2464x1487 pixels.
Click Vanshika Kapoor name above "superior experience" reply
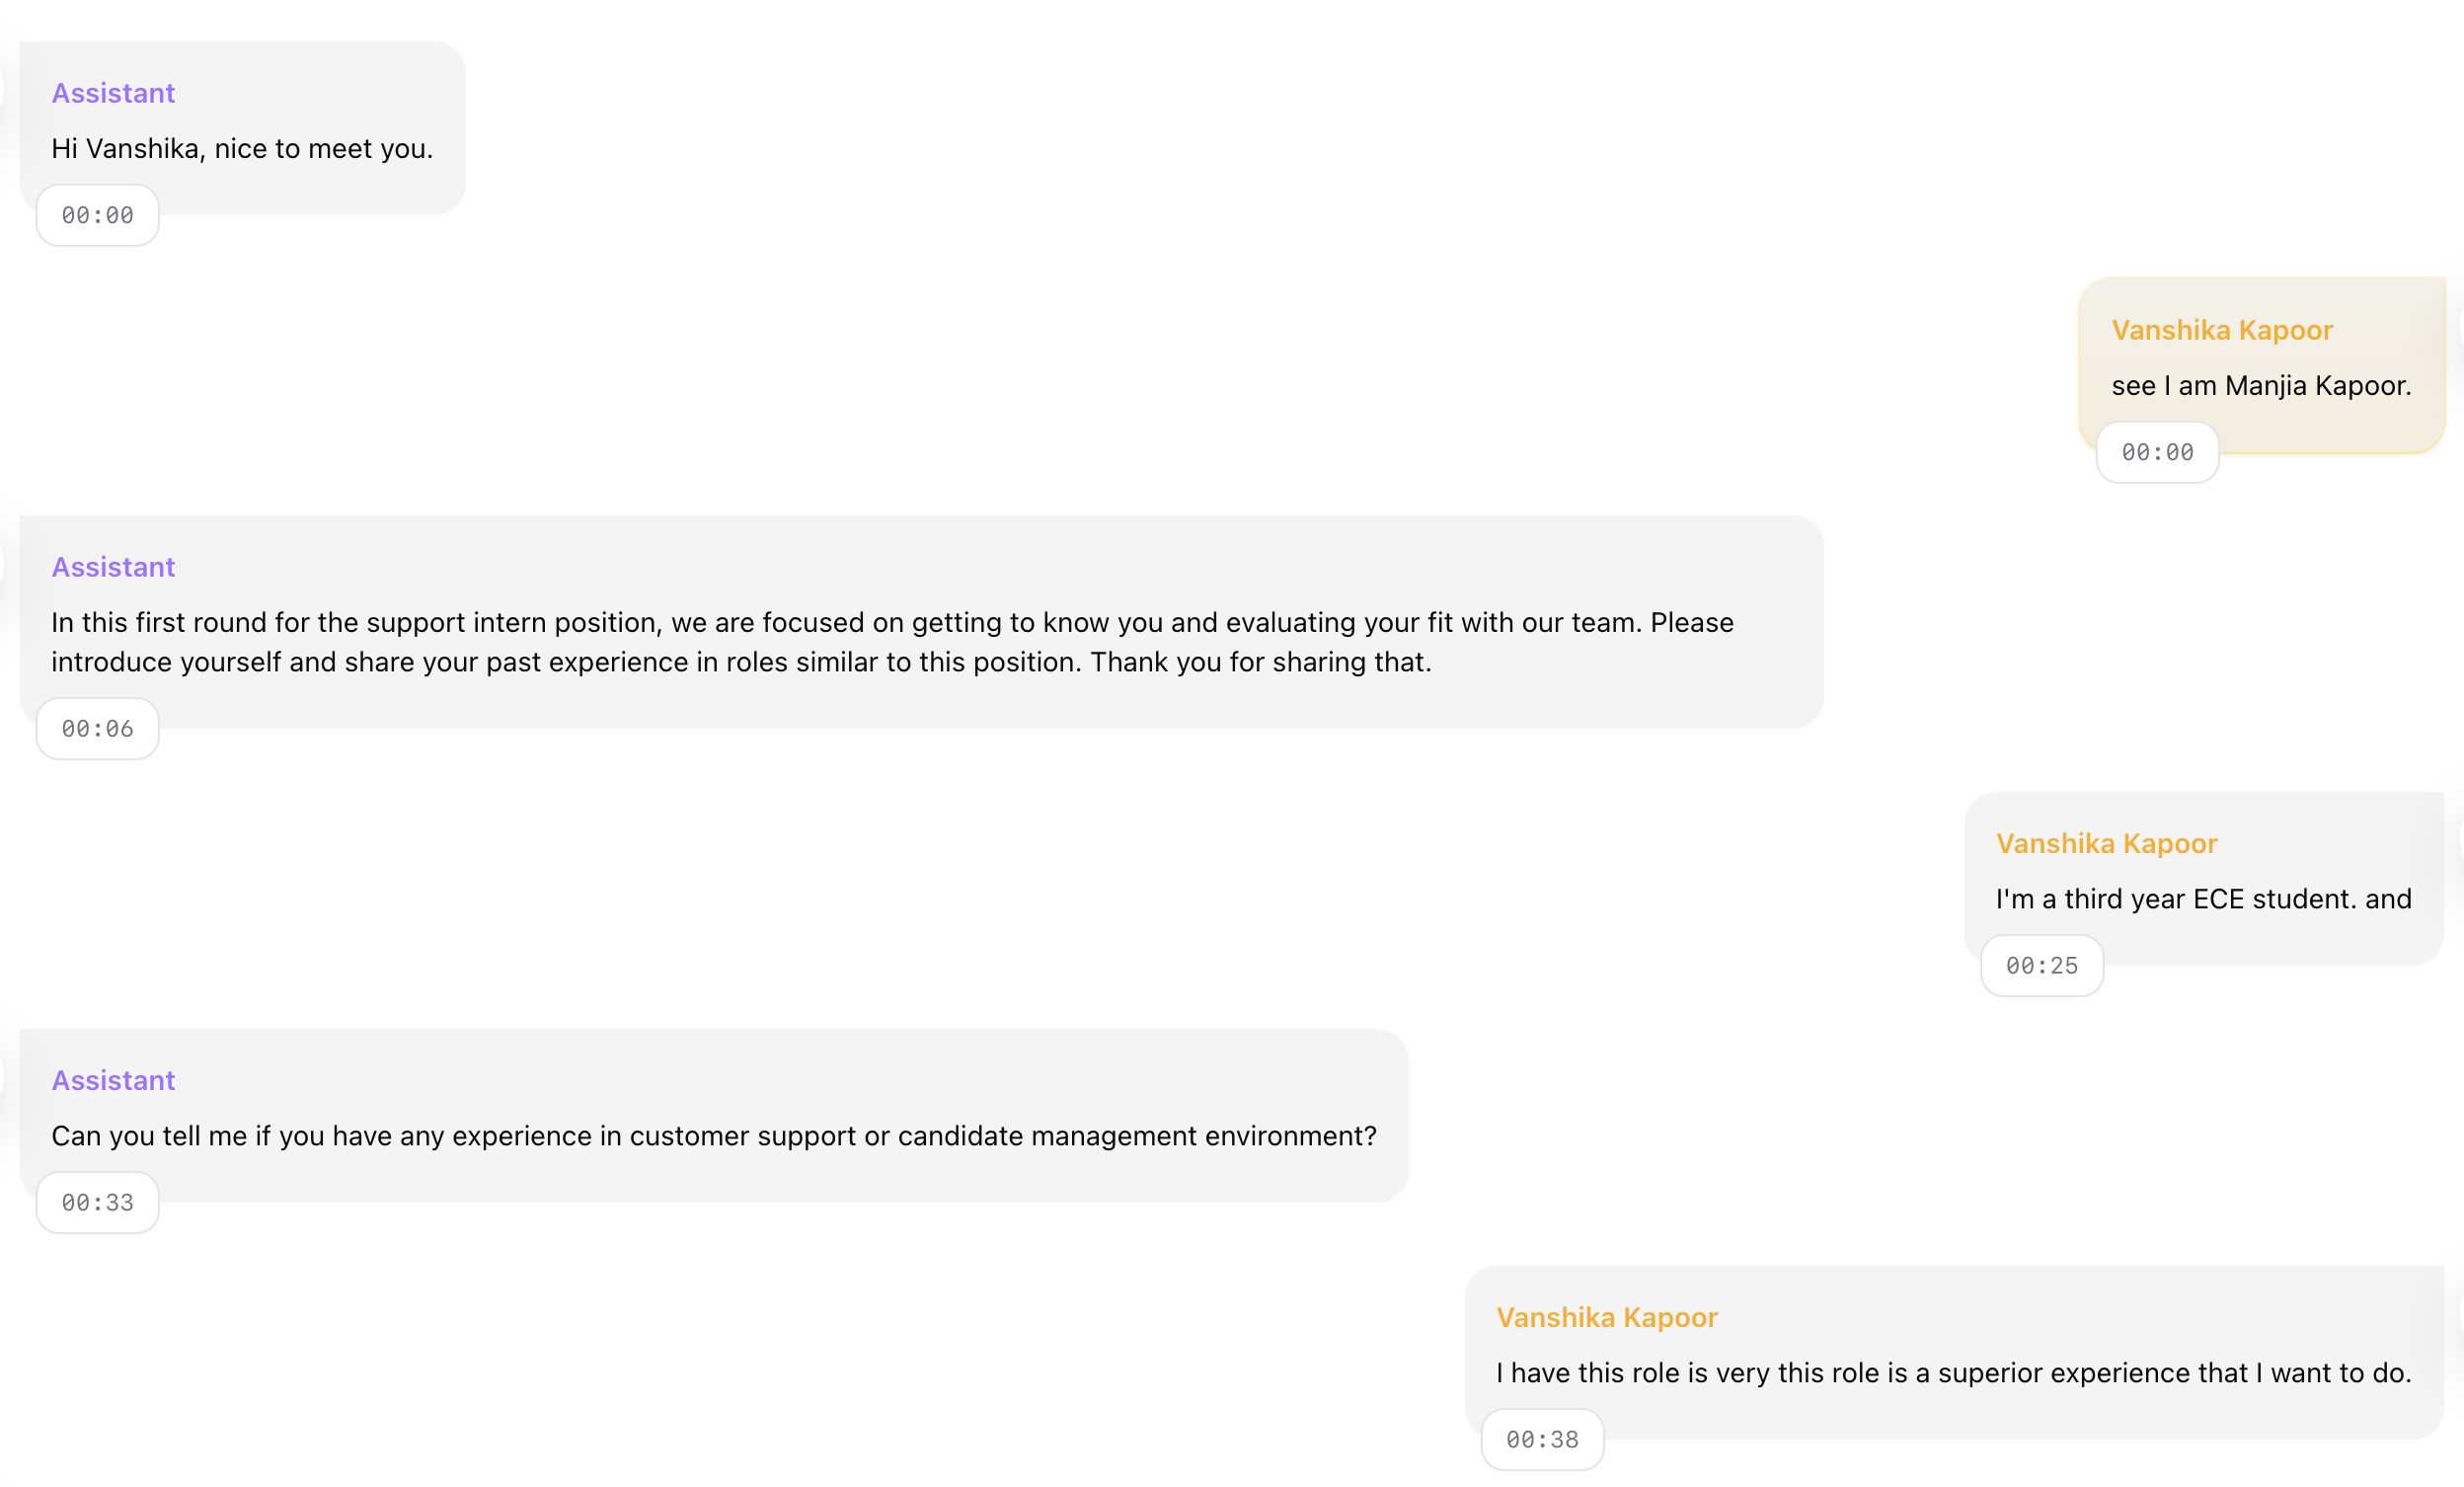pos(1606,1318)
